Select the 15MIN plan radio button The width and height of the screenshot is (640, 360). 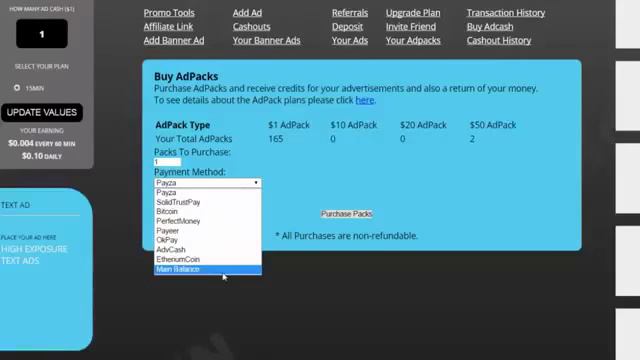click(17, 88)
